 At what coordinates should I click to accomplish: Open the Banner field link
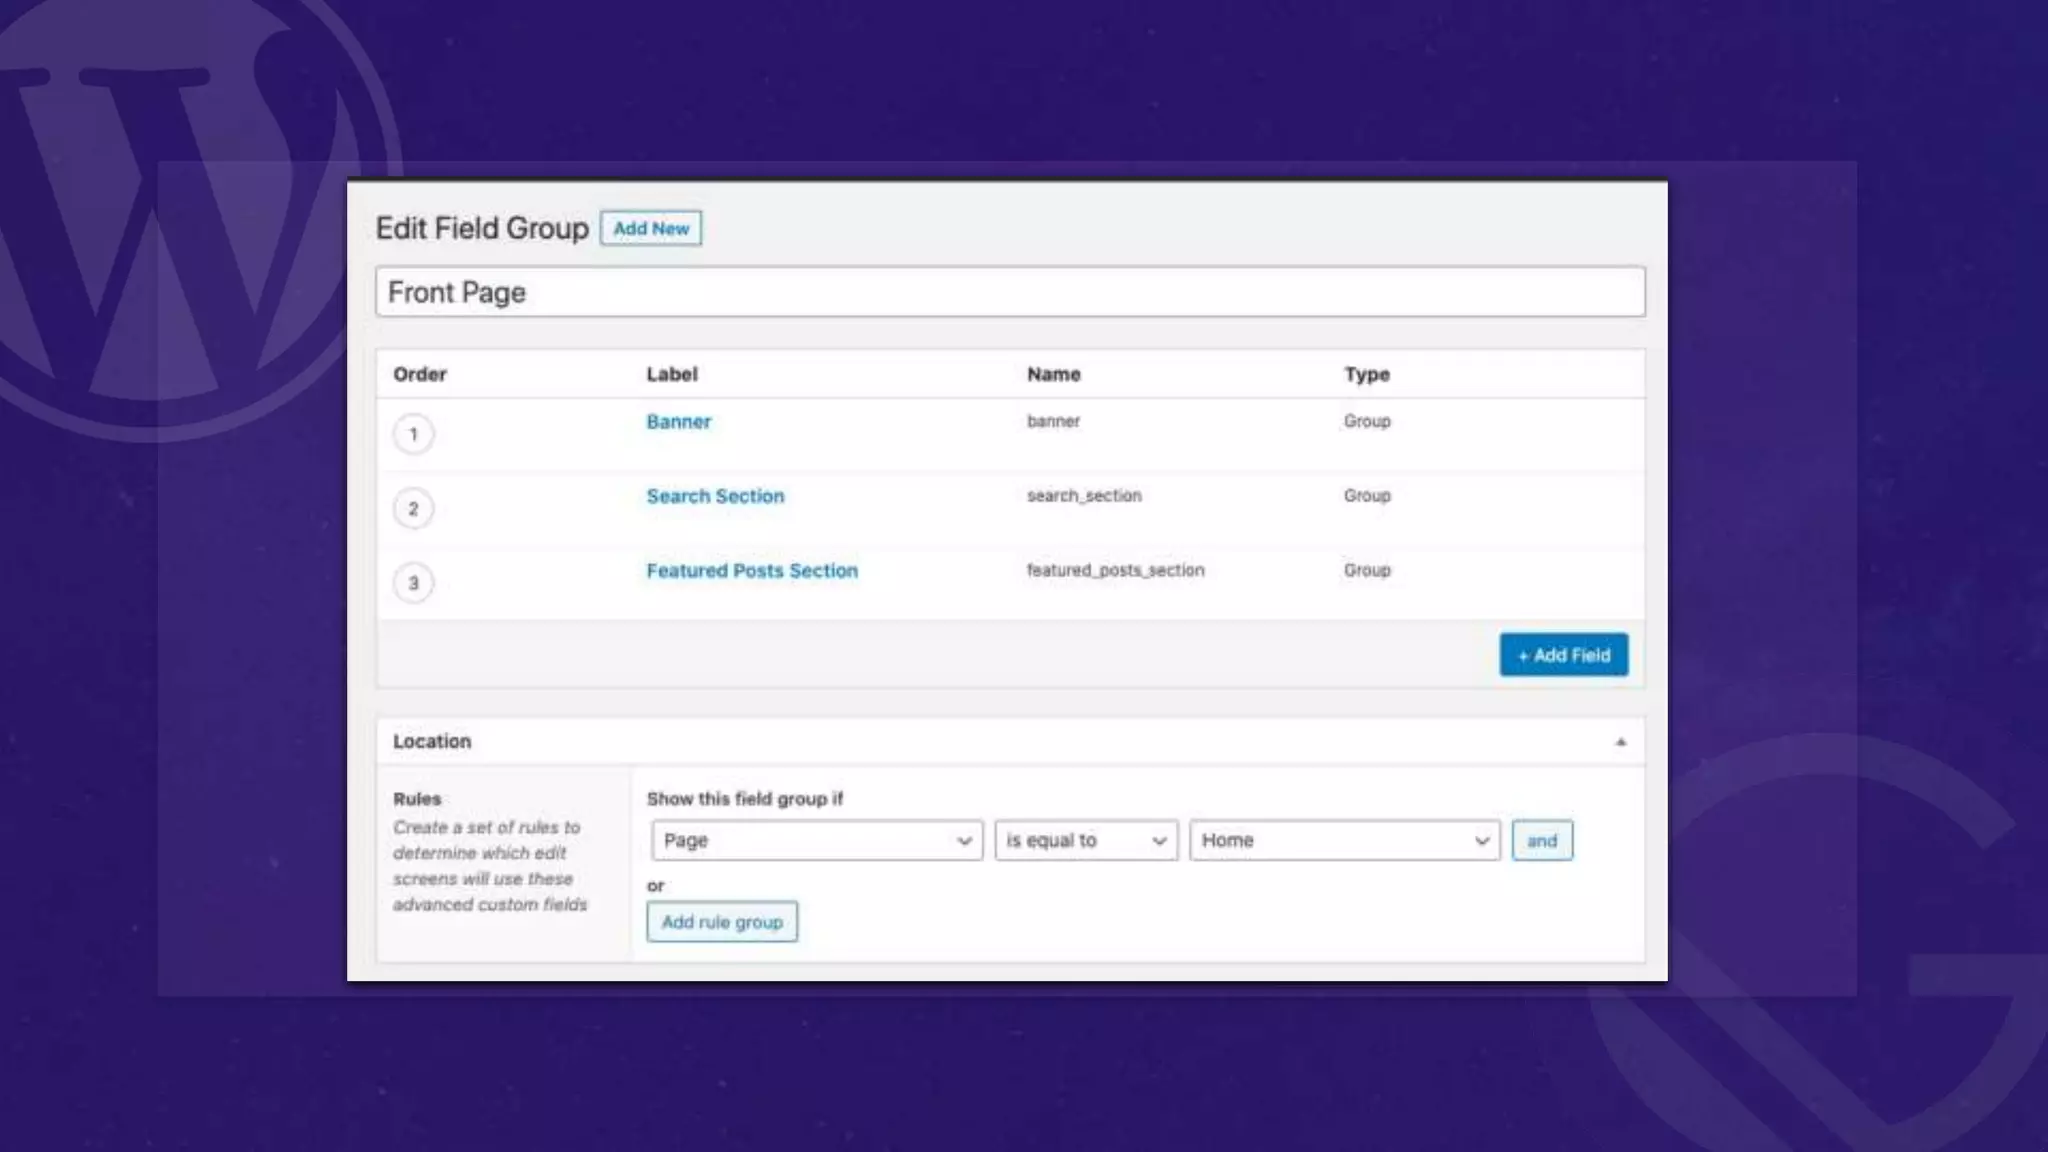tap(678, 422)
